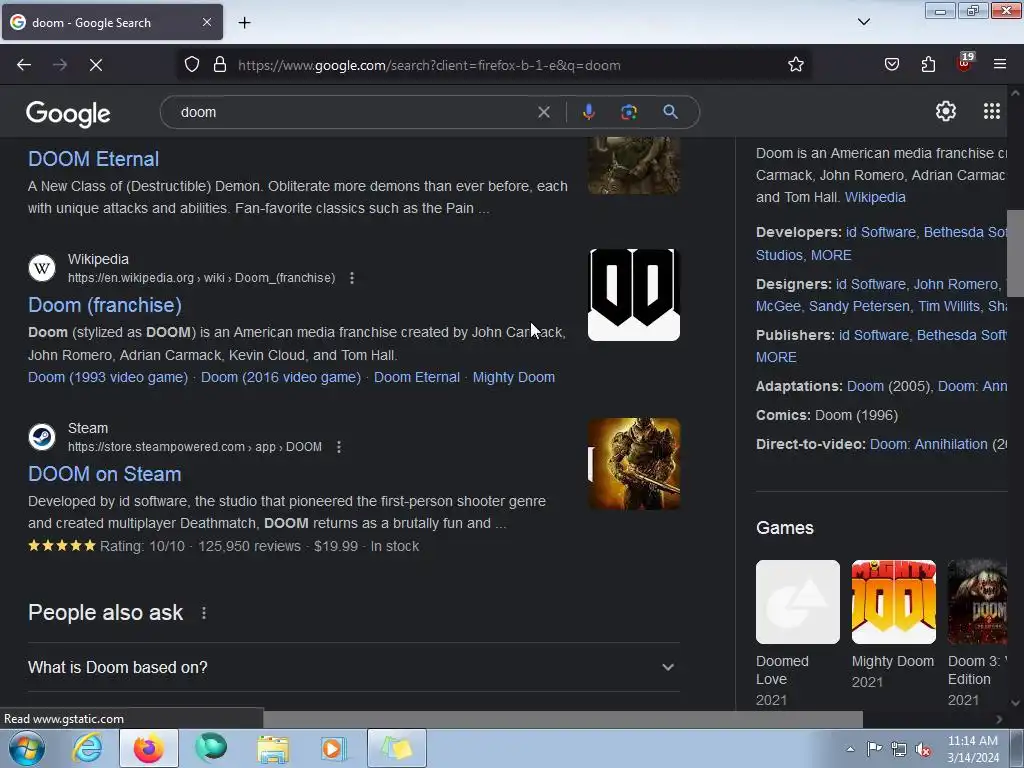Open Sandy Petersen designer link
This screenshot has width=1024, height=768.
tap(859, 306)
